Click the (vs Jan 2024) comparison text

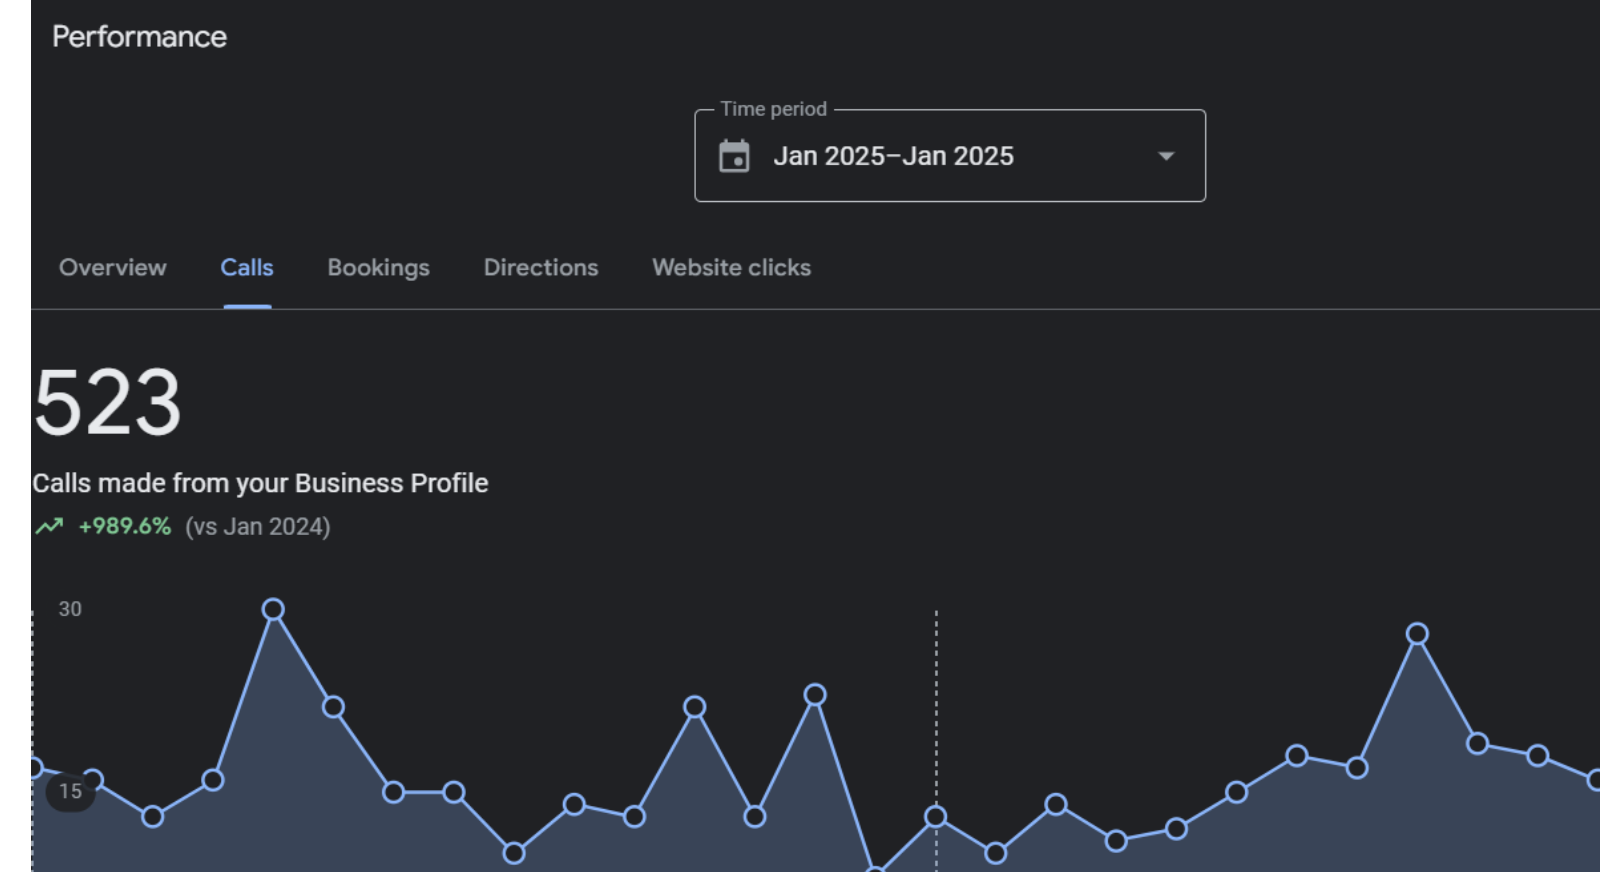257,526
